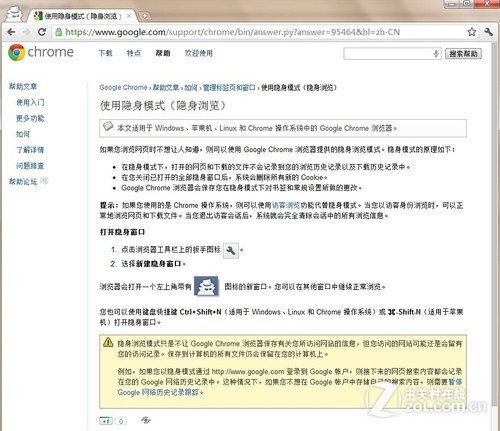Screen dimensions: 500x431
Task: Click the 打开隐身窗口 heading
Action: pyautogui.click(x=122, y=232)
